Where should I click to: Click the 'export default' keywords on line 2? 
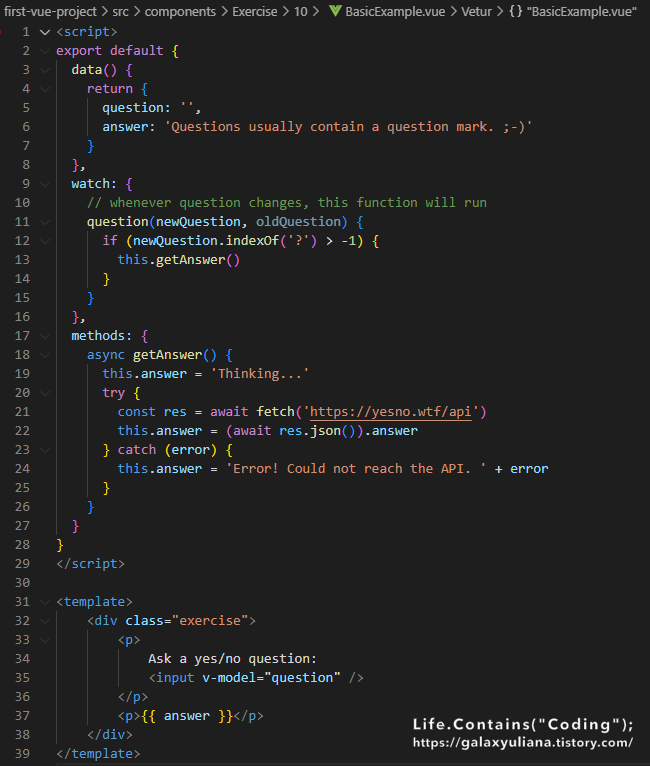pos(109,51)
